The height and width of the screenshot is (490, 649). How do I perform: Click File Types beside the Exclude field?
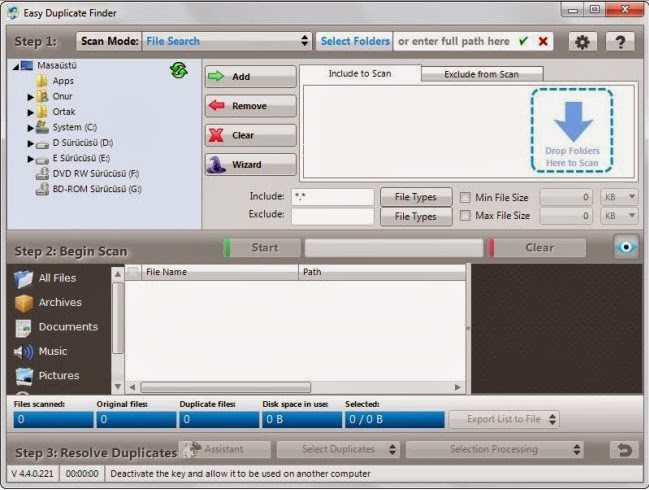[x=416, y=216]
